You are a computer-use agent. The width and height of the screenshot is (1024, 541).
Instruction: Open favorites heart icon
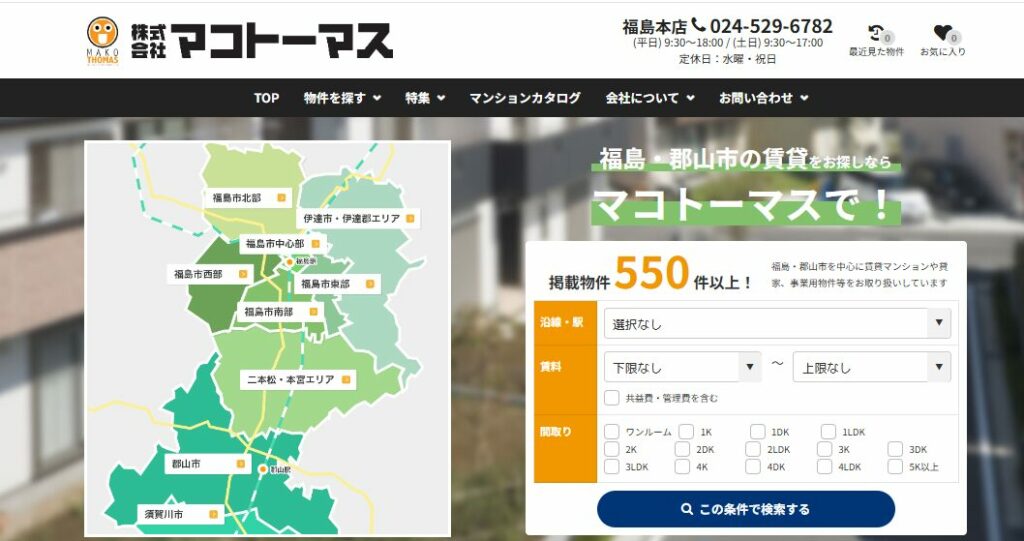pyautogui.click(x=942, y=34)
